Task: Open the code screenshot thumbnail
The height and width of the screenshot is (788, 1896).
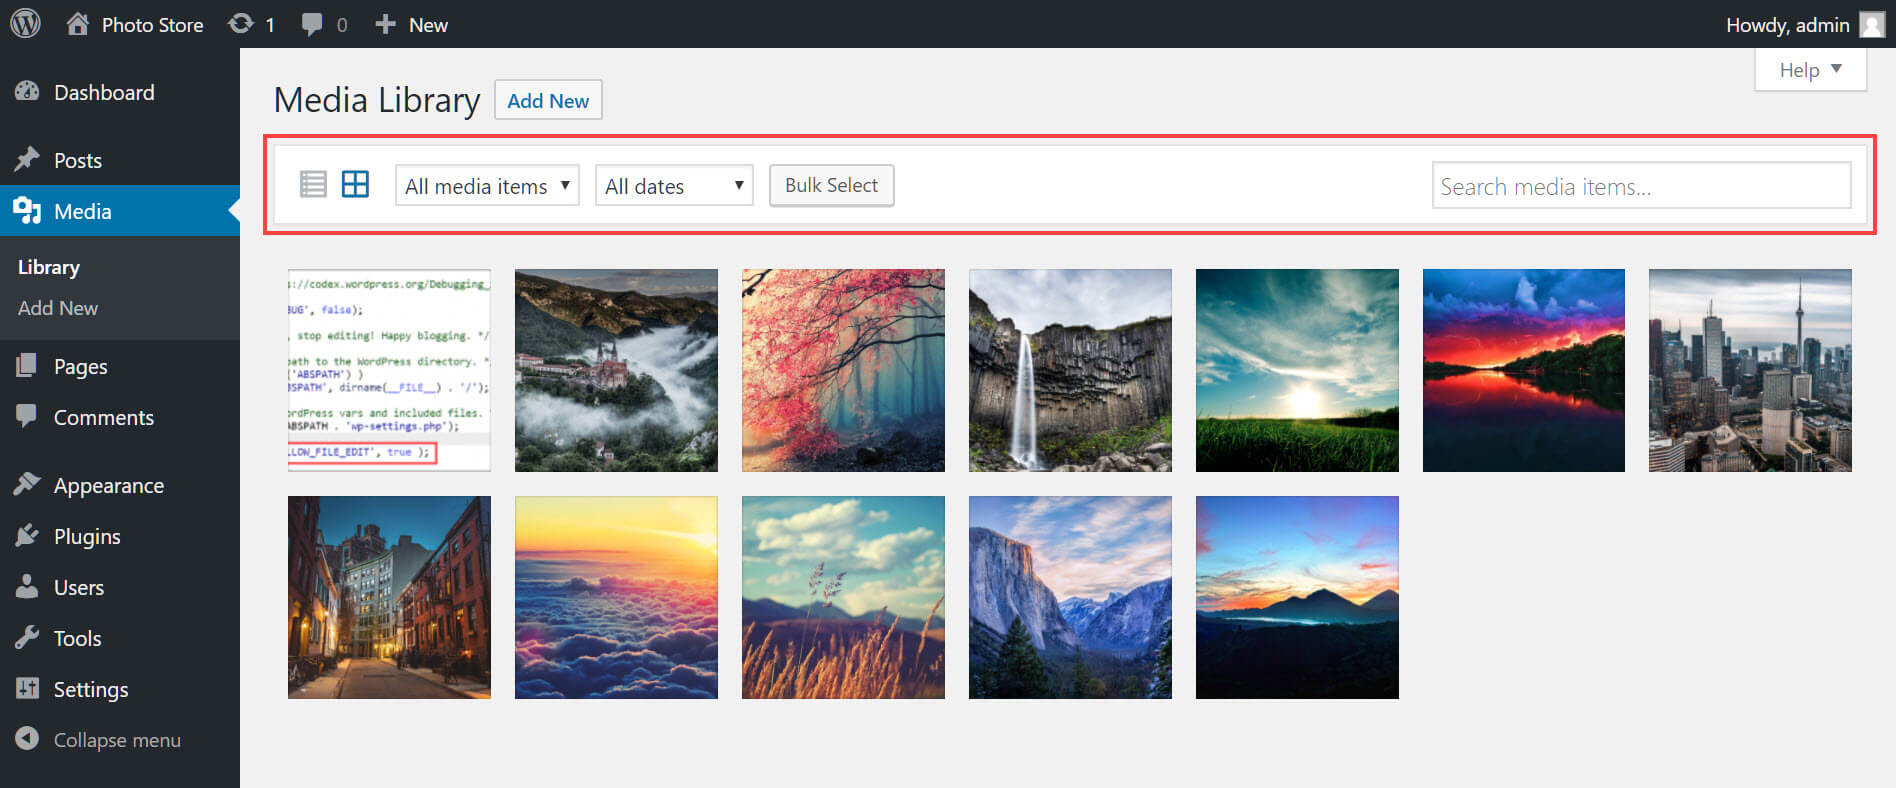Action: click(389, 370)
